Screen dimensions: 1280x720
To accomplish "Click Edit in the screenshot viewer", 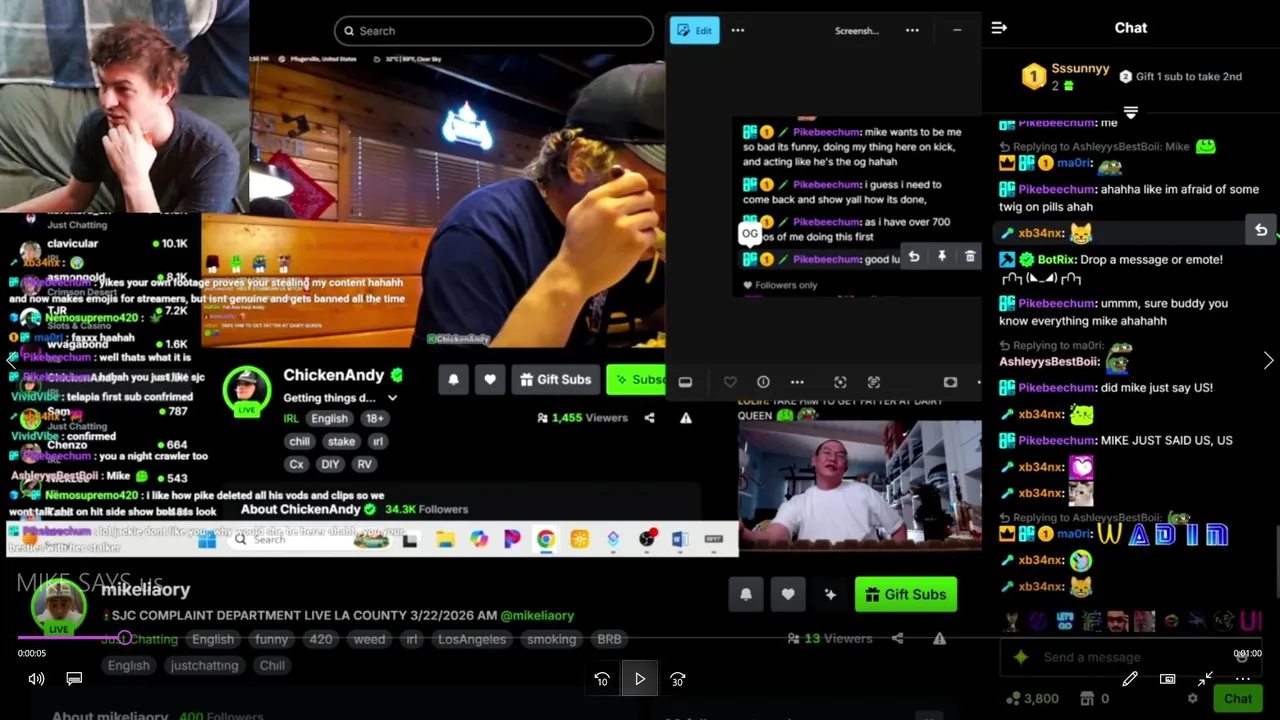I will pos(694,30).
